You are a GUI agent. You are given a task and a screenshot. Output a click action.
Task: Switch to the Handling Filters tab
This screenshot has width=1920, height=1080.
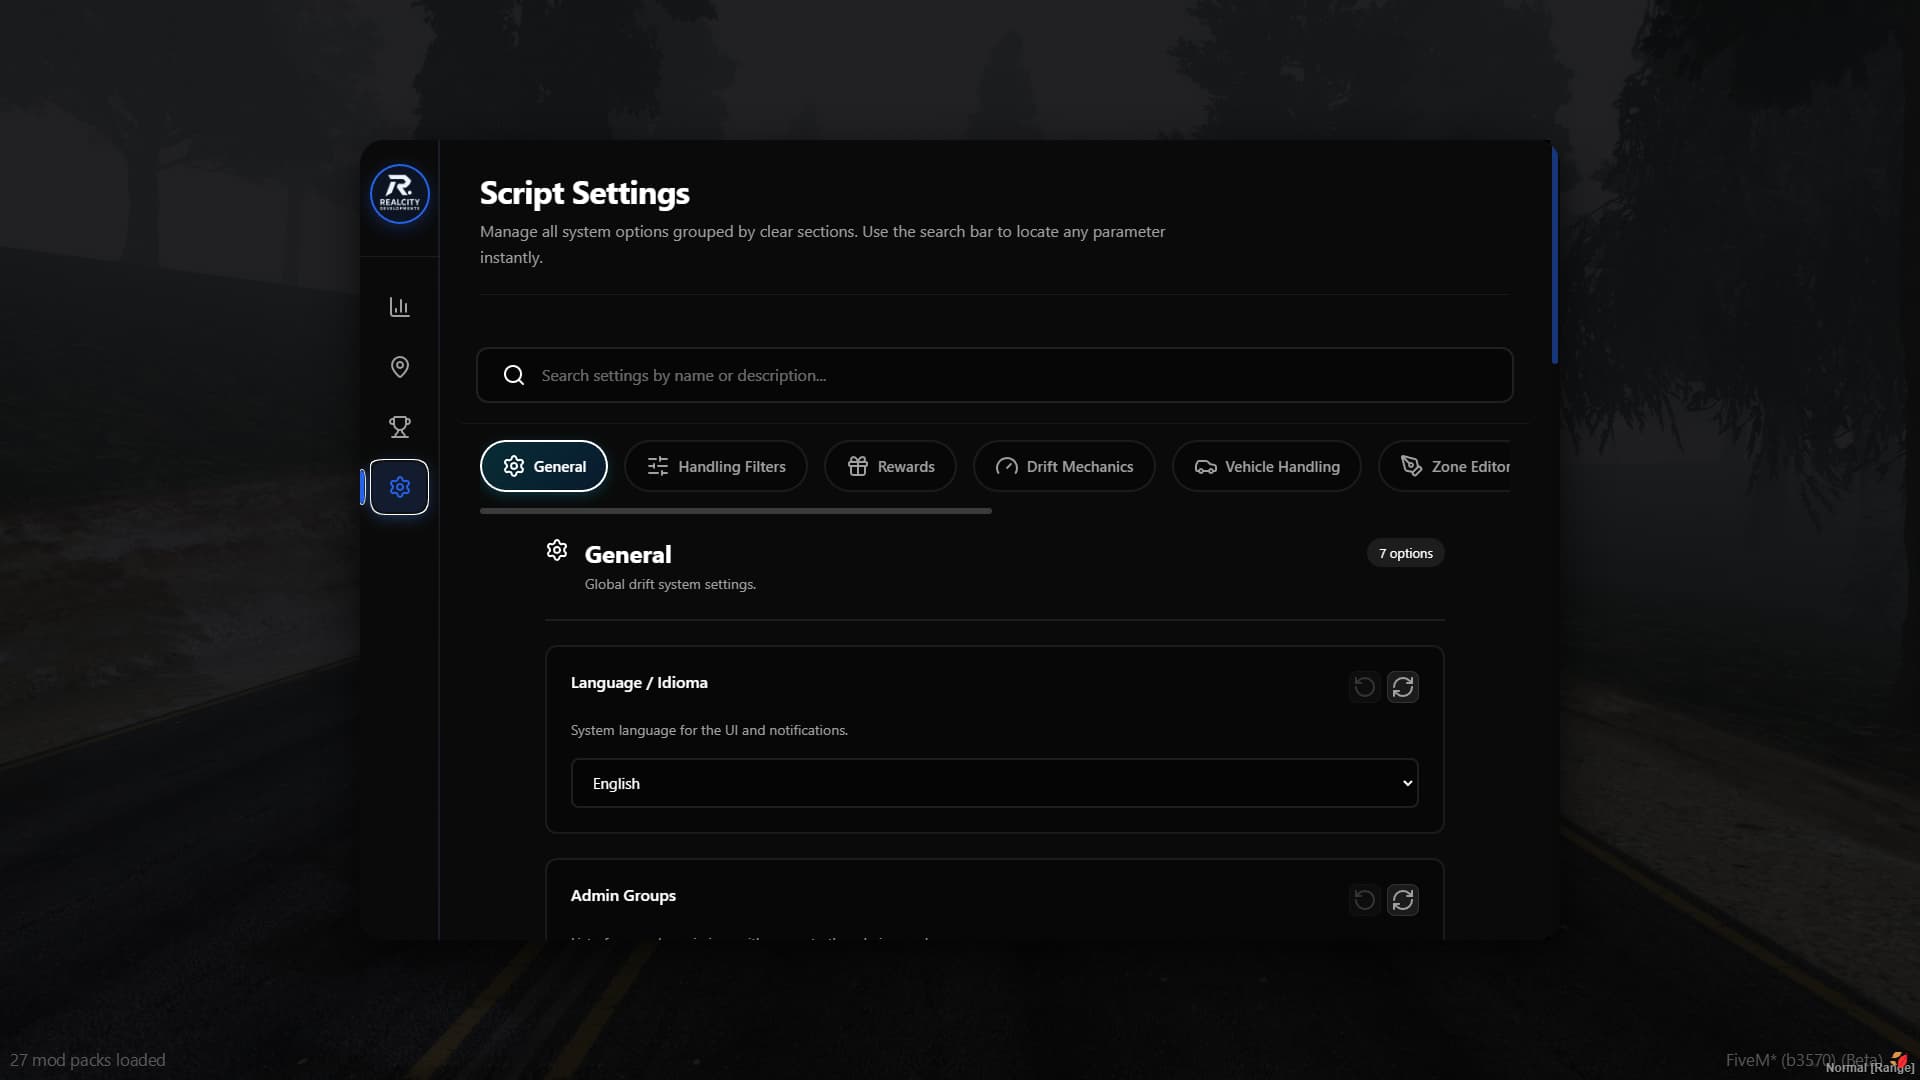tap(716, 466)
